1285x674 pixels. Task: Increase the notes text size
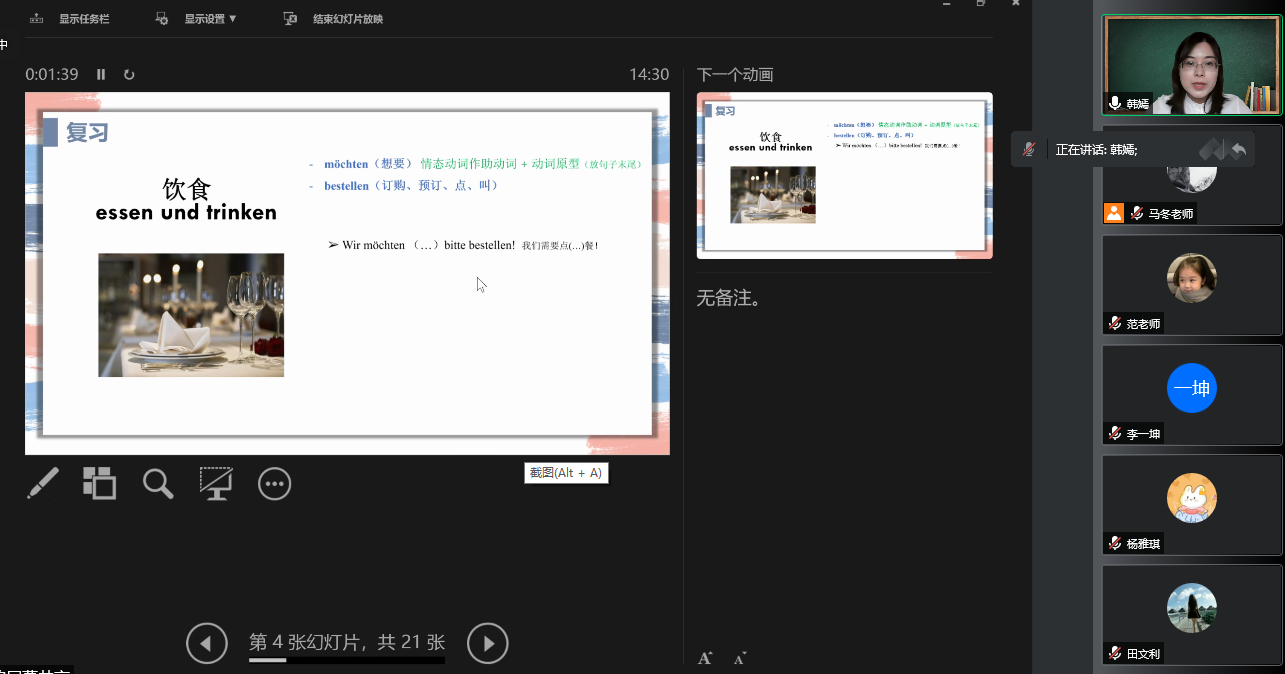point(705,657)
